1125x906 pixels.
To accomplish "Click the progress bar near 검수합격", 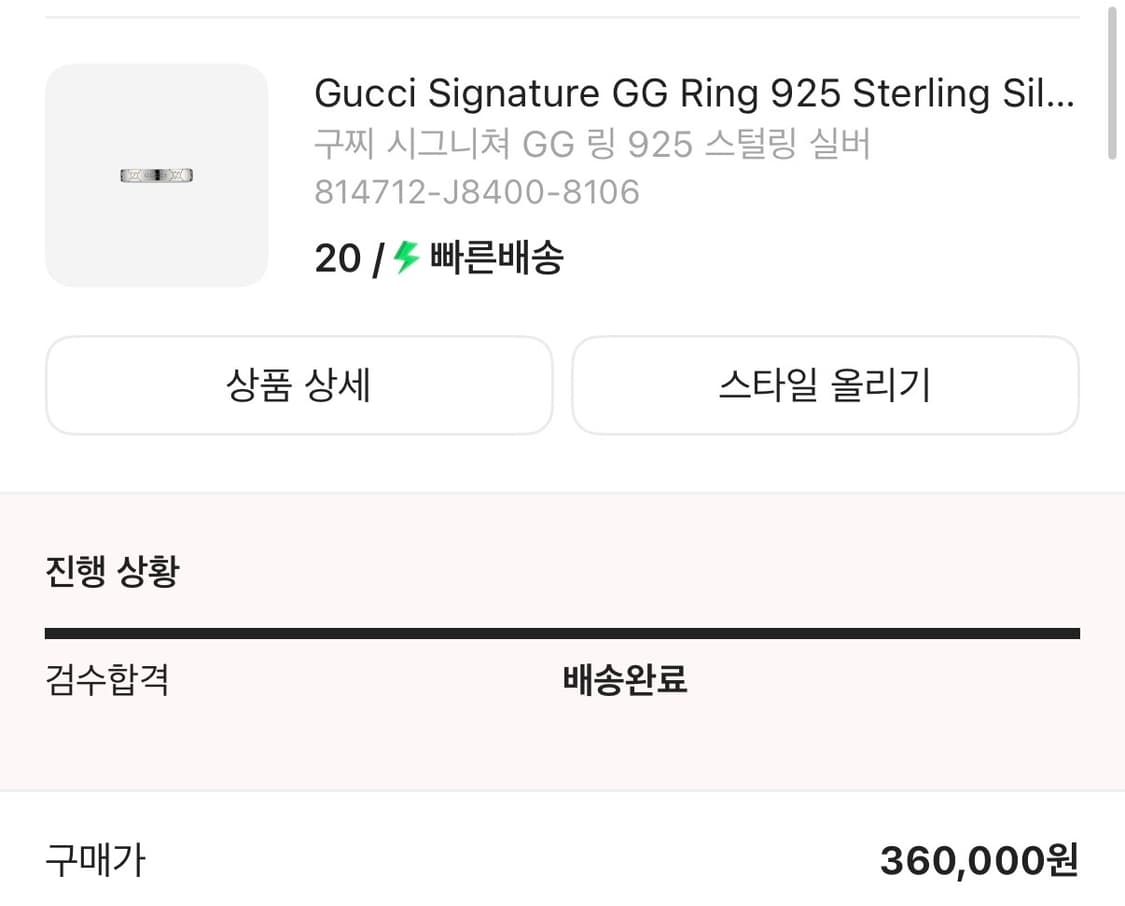I will point(110,632).
